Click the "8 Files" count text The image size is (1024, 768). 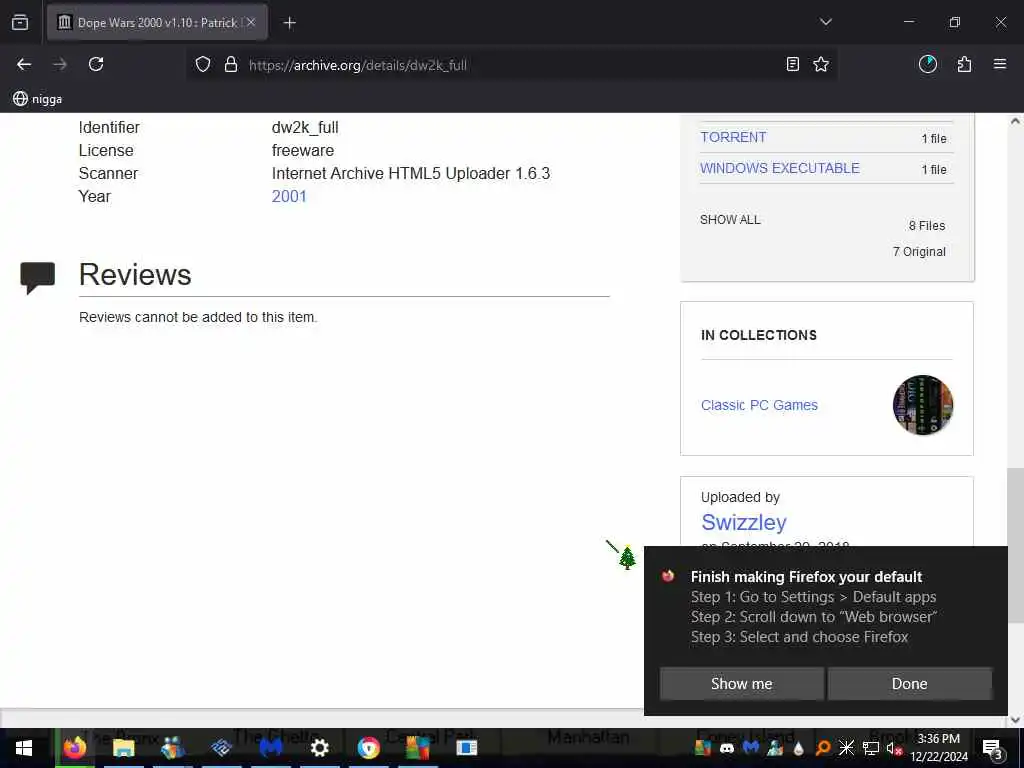(x=927, y=225)
